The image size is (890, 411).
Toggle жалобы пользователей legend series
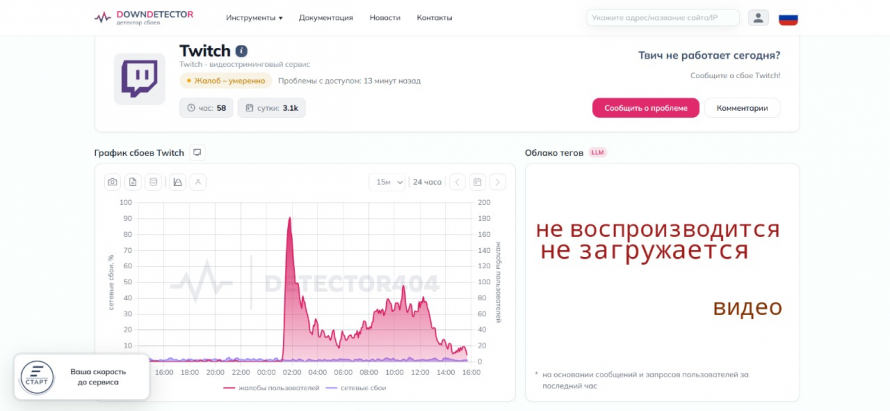click(x=271, y=388)
